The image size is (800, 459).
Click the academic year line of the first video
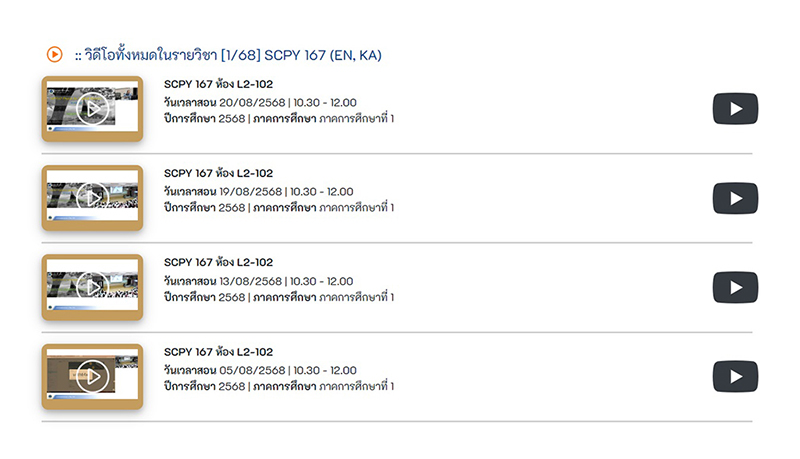point(279,119)
